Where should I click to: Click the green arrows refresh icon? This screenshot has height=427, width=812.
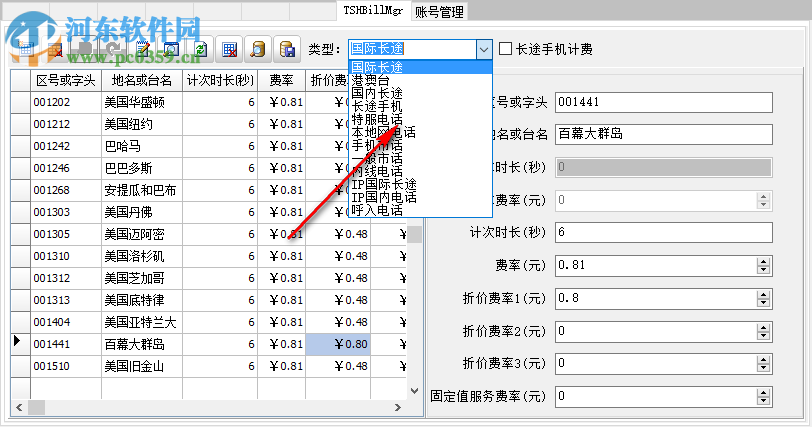(200, 50)
